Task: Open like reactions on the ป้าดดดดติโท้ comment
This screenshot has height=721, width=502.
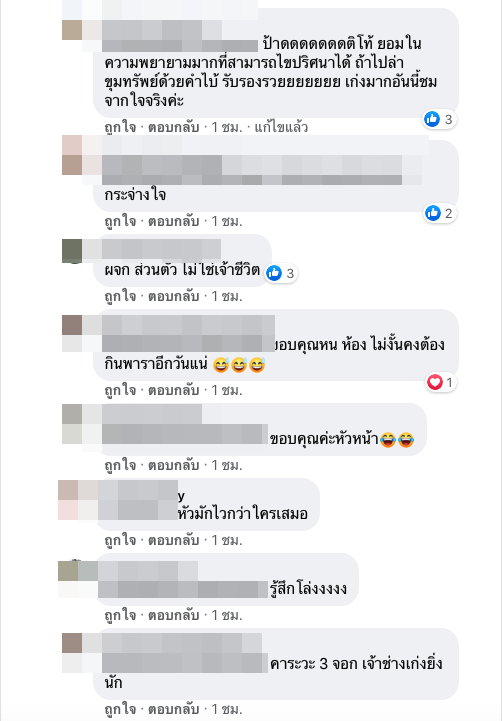Action: [x=439, y=120]
